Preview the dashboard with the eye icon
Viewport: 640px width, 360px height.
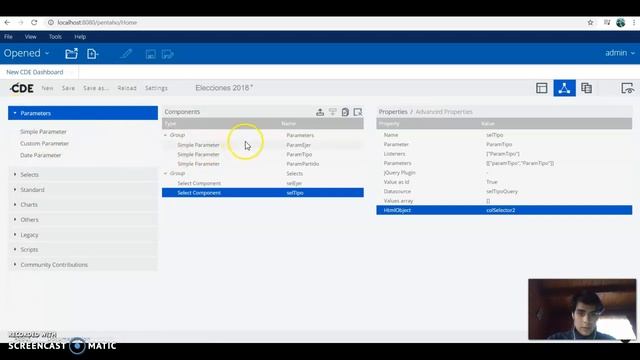pos(627,88)
